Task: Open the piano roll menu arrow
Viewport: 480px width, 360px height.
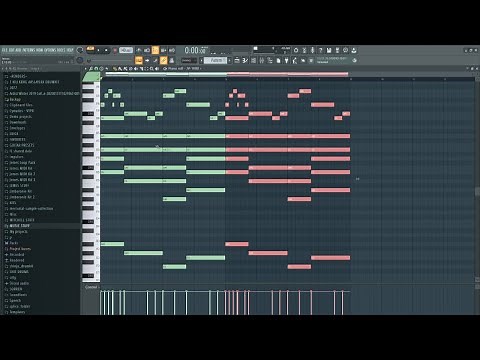Action: pos(86,68)
